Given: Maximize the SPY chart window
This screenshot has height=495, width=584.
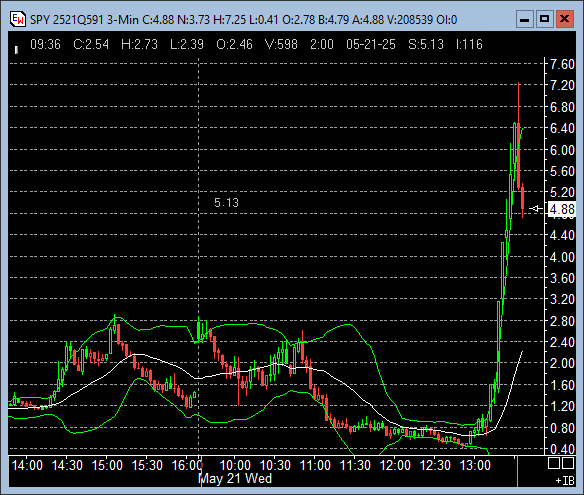Looking at the screenshot, I should point(545,19).
